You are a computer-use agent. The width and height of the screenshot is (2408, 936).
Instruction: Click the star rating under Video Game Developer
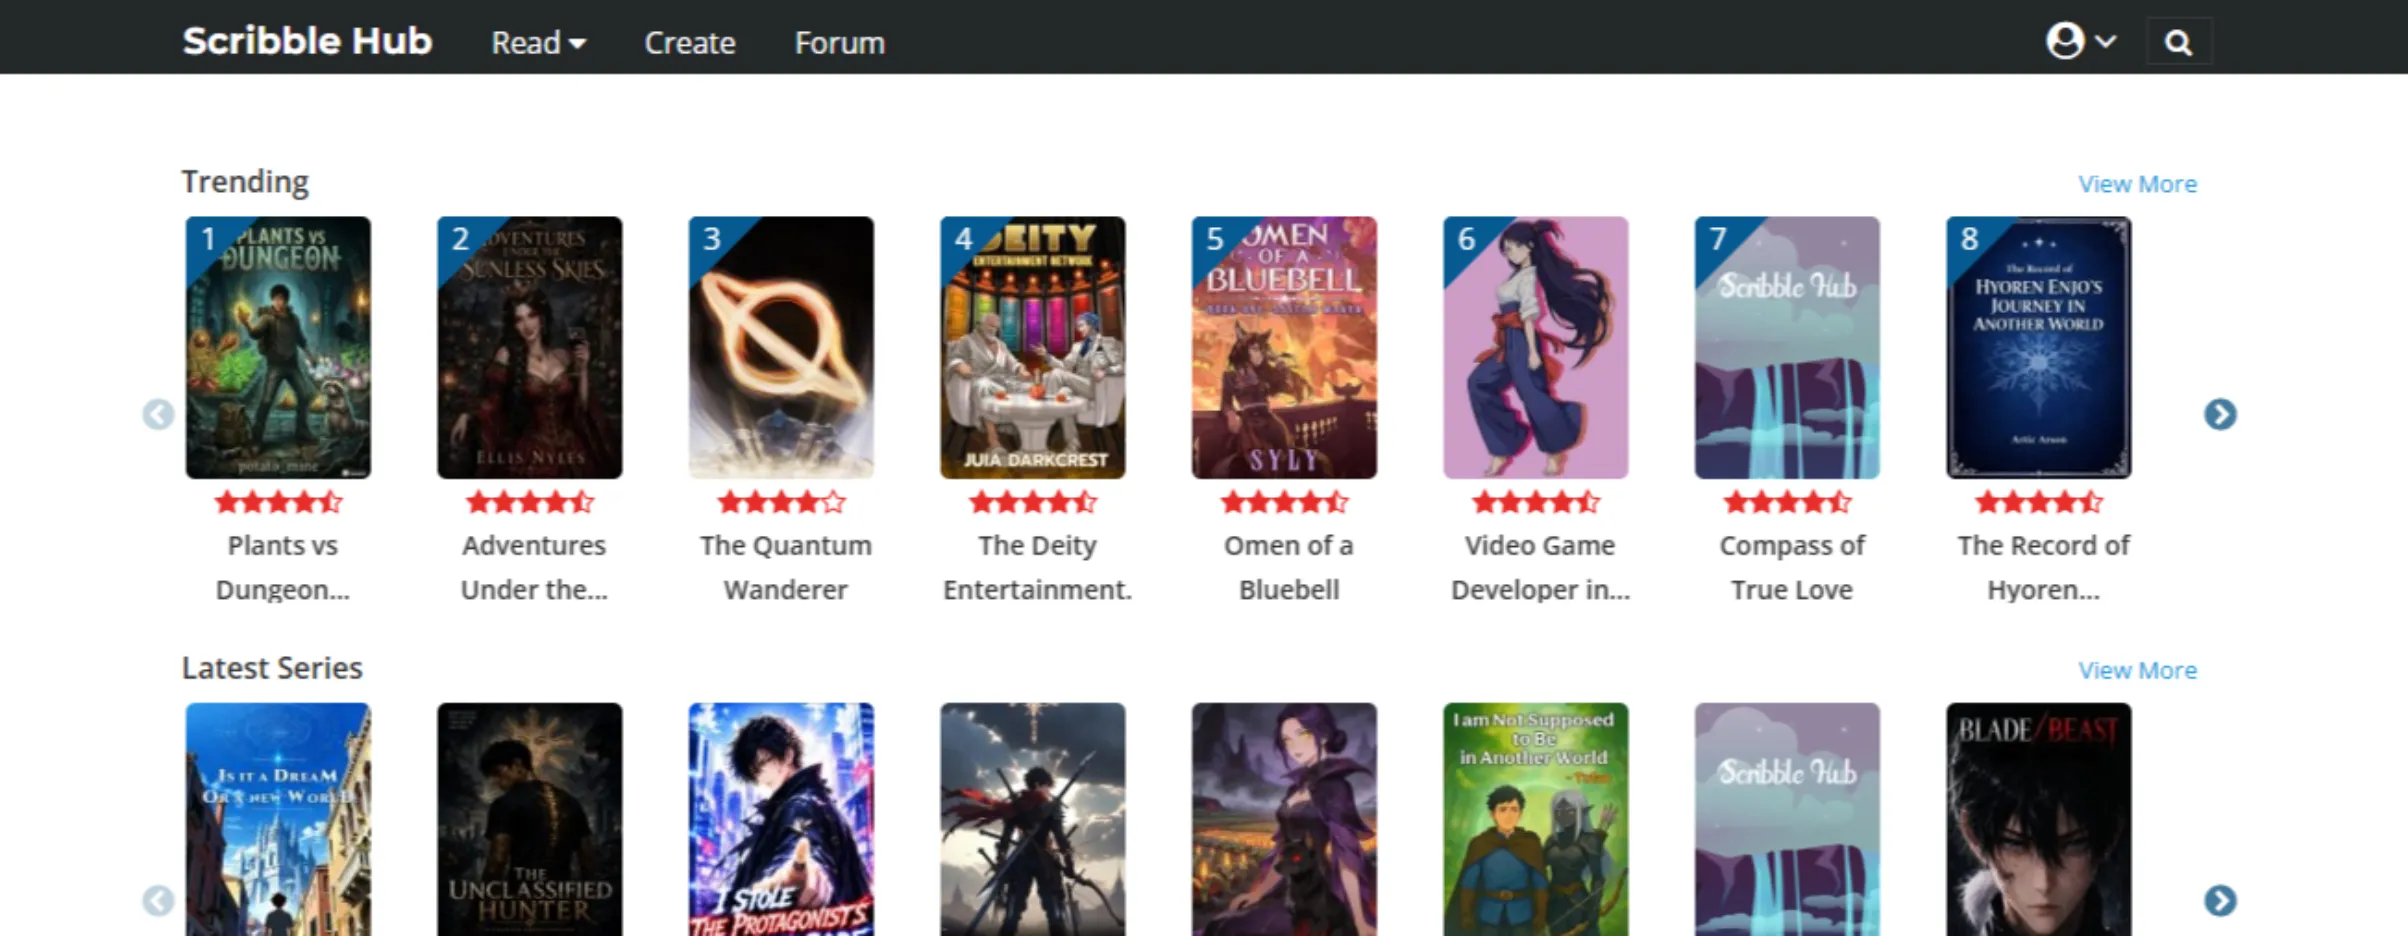click(1535, 502)
